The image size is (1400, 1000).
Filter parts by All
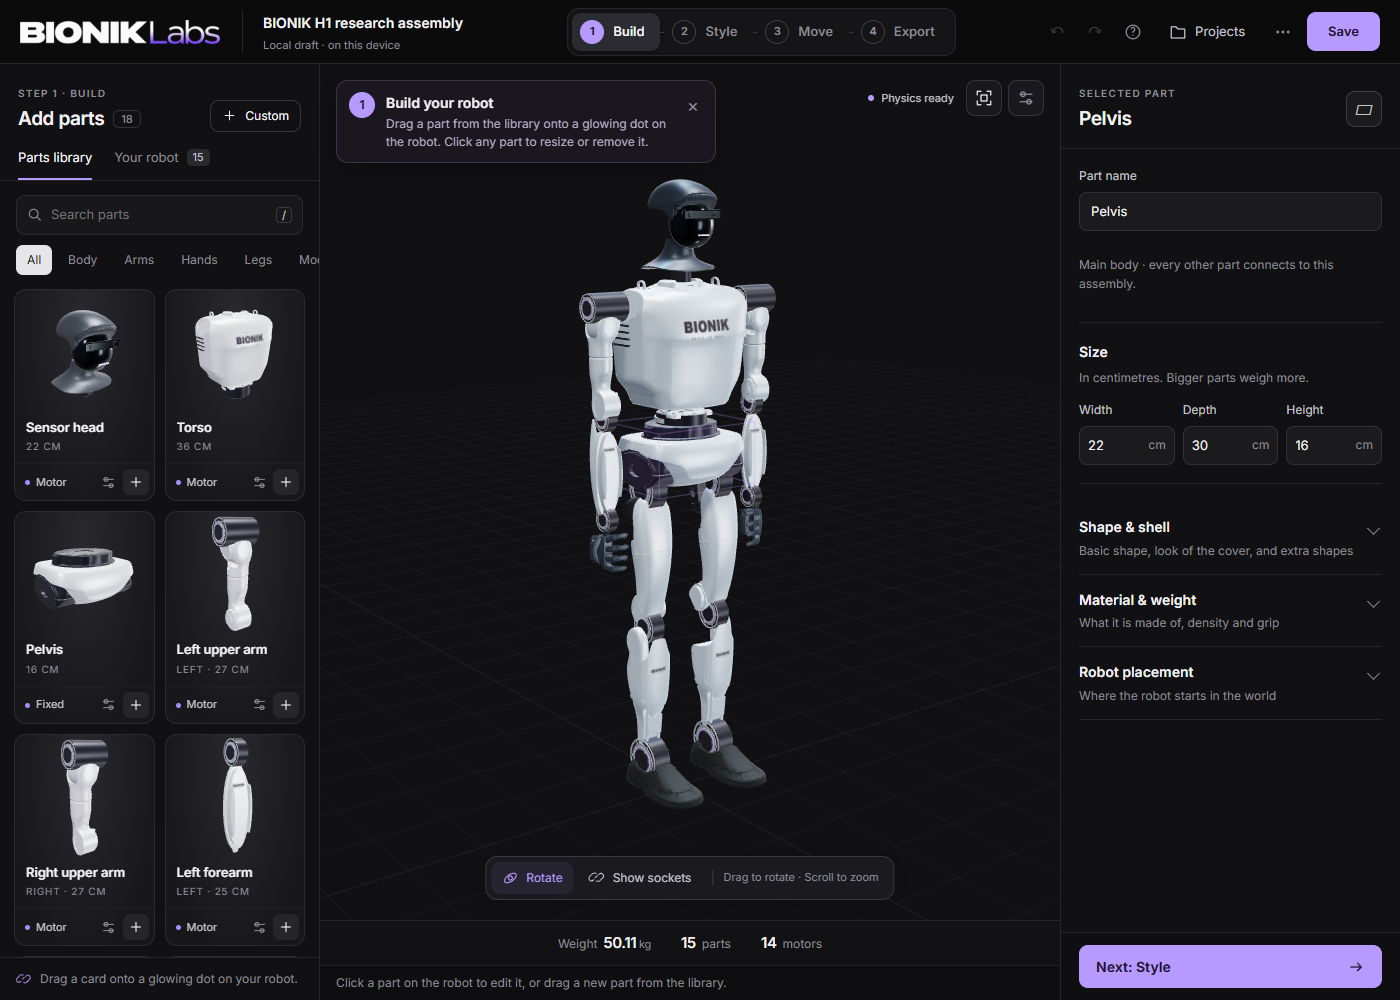tap(34, 260)
